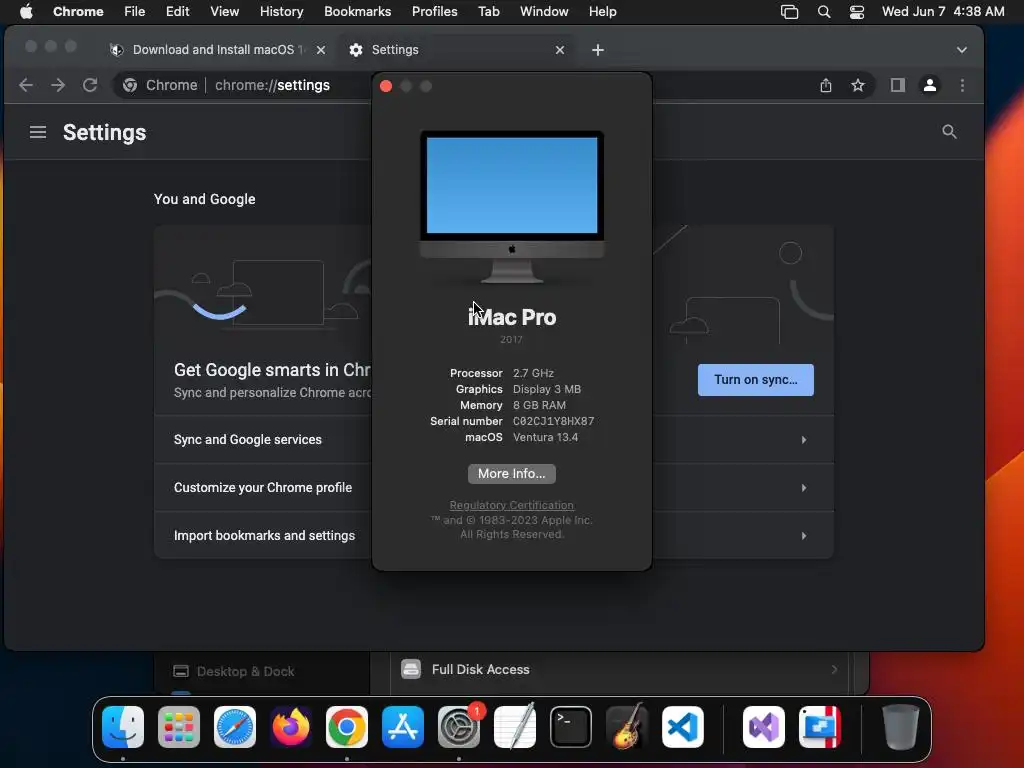Open GarageBand from the Dock
This screenshot has width=1024, height=768.
(627, 727)
